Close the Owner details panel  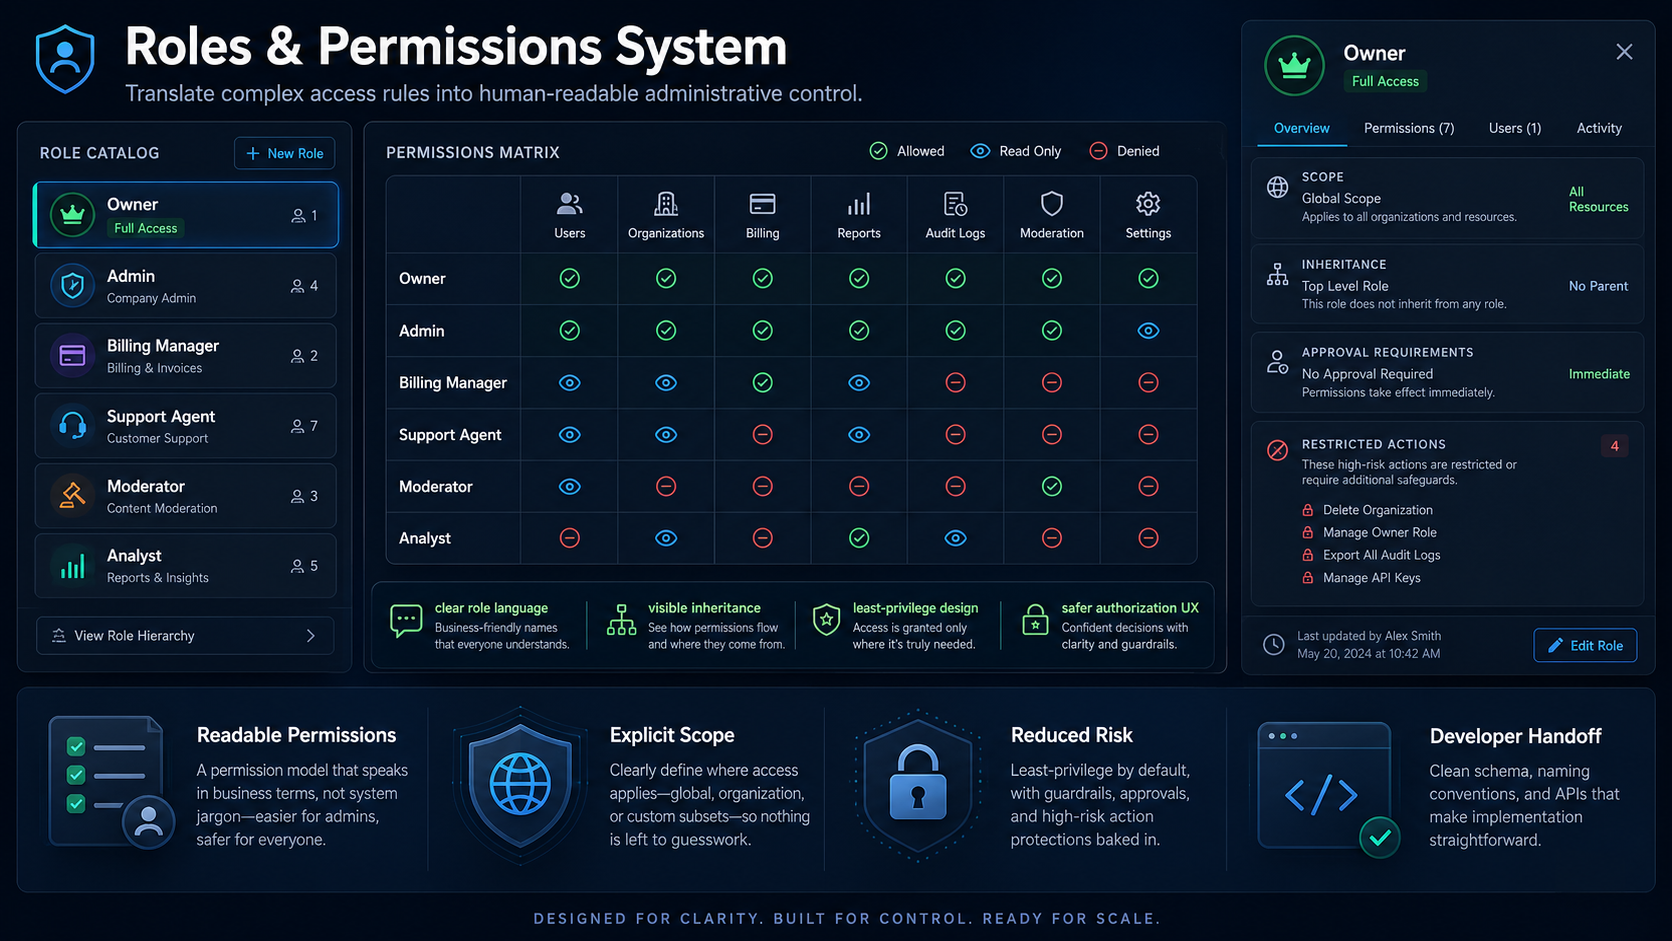coord(1624,52)
